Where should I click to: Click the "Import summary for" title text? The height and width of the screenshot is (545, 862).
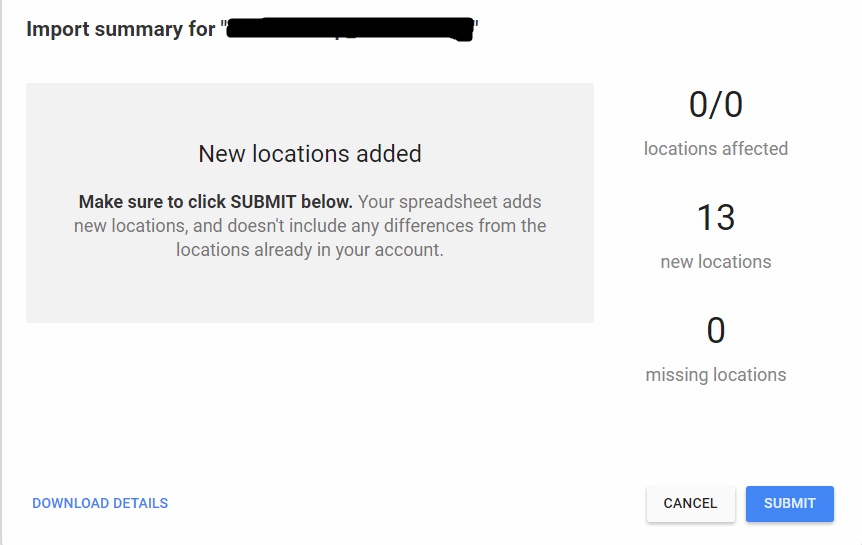(x=120, y=29)
